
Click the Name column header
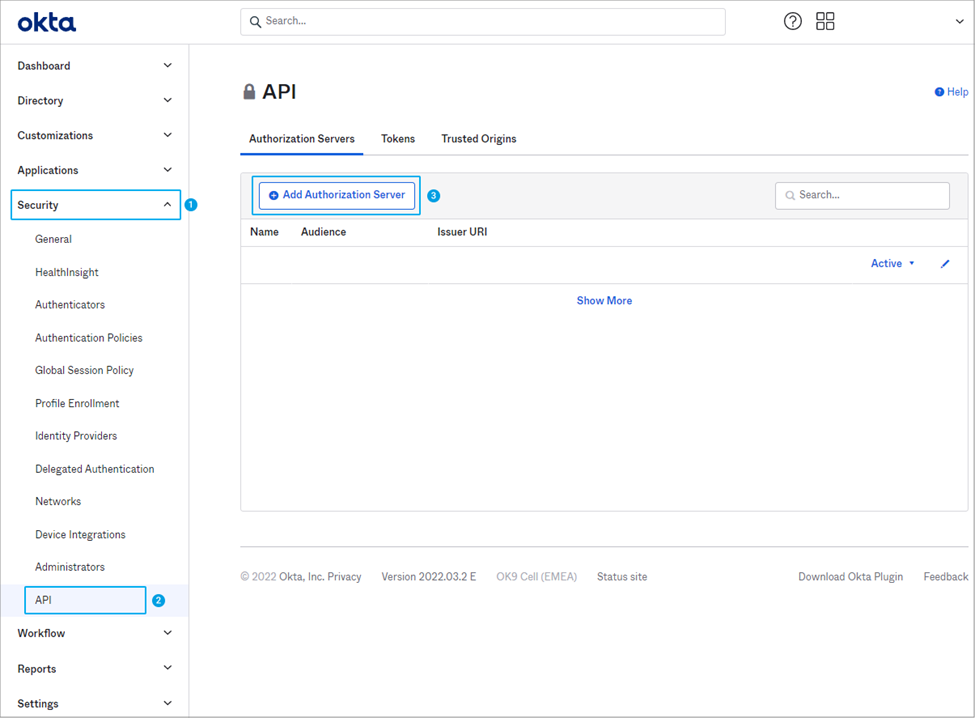point(264,232)
